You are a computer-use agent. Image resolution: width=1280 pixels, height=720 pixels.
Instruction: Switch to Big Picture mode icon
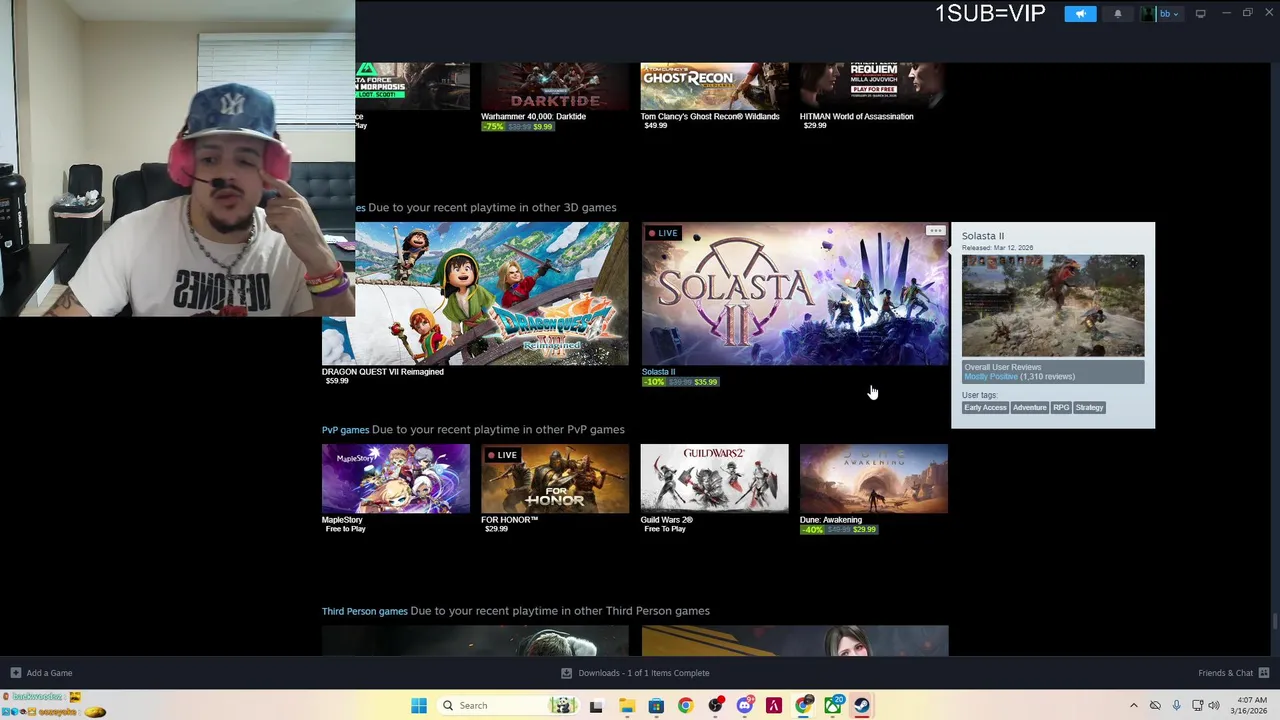(1201, 14)
